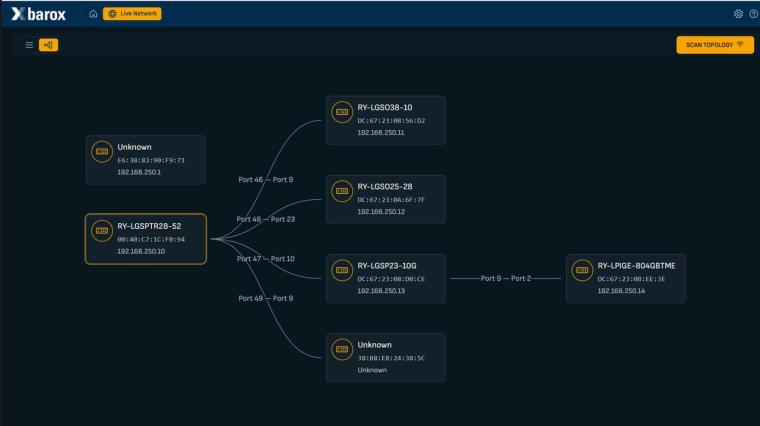Open the settings gear icon
This screenshot has width=760, height=426.
738,14
